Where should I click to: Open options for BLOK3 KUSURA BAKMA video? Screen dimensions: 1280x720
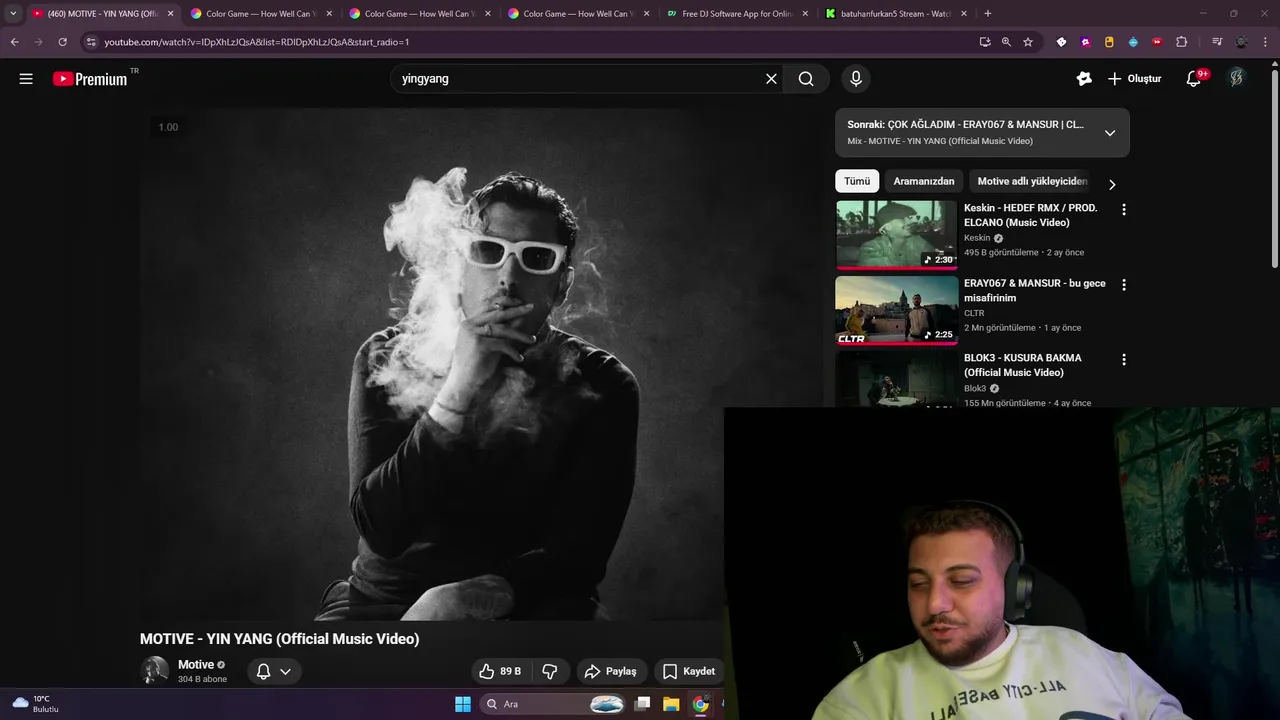point(1124,360)
